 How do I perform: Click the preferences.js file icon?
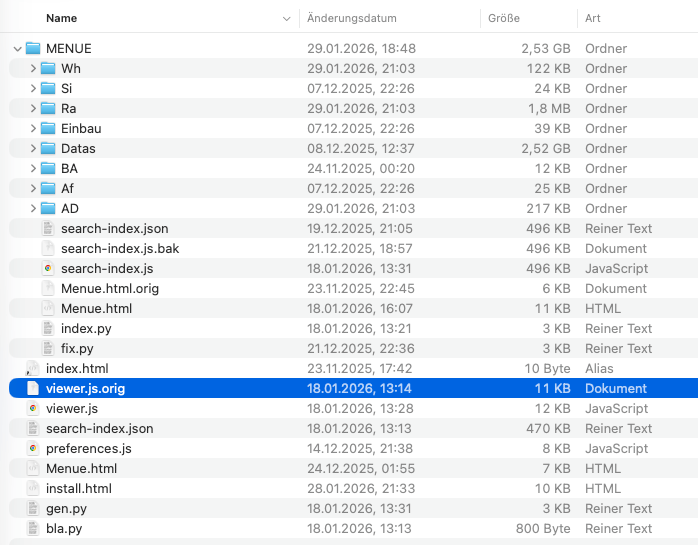coord(33,448)
